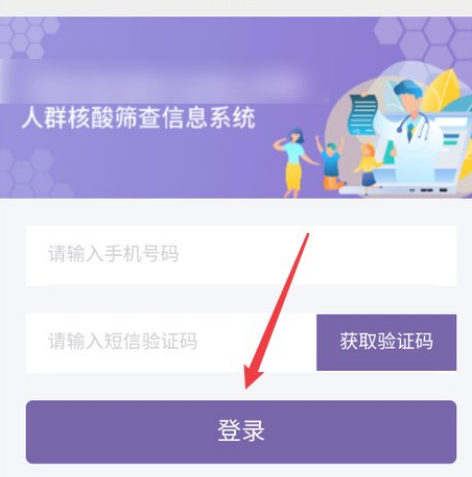The image size is (472, 477).
Task: Click the 登录 login button
Action: [241, 432]
